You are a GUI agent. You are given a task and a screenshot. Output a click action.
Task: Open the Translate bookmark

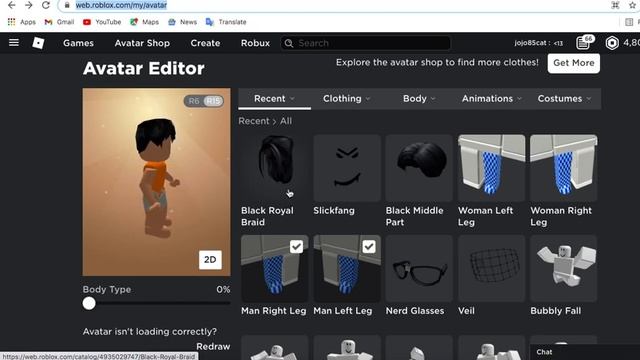click(226, 22)
